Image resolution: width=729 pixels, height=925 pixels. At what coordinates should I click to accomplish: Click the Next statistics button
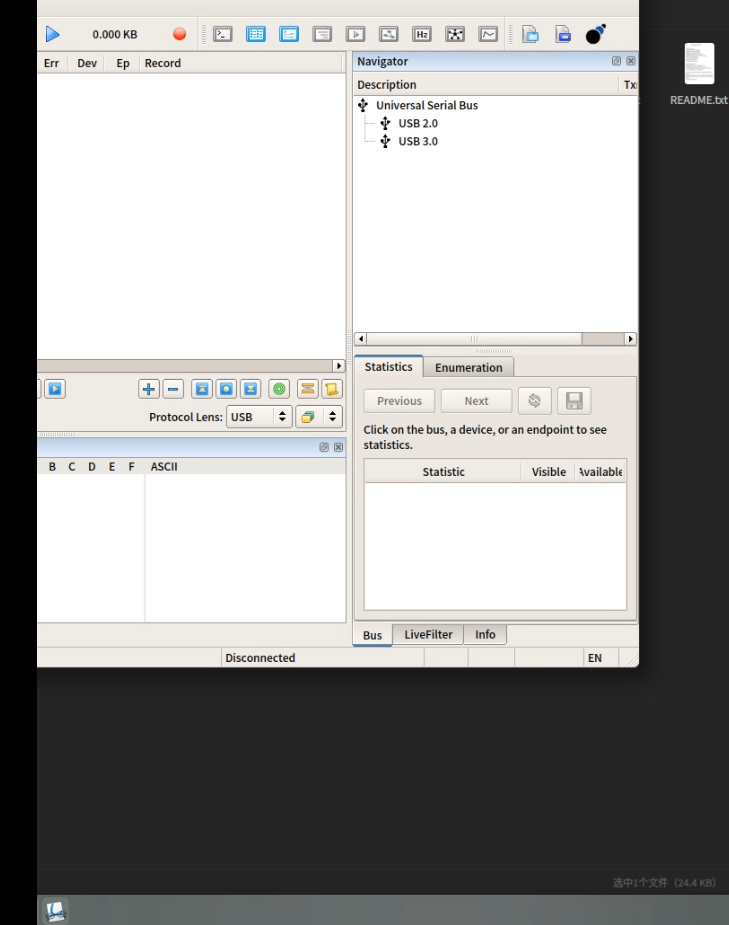tap(477, 401)
